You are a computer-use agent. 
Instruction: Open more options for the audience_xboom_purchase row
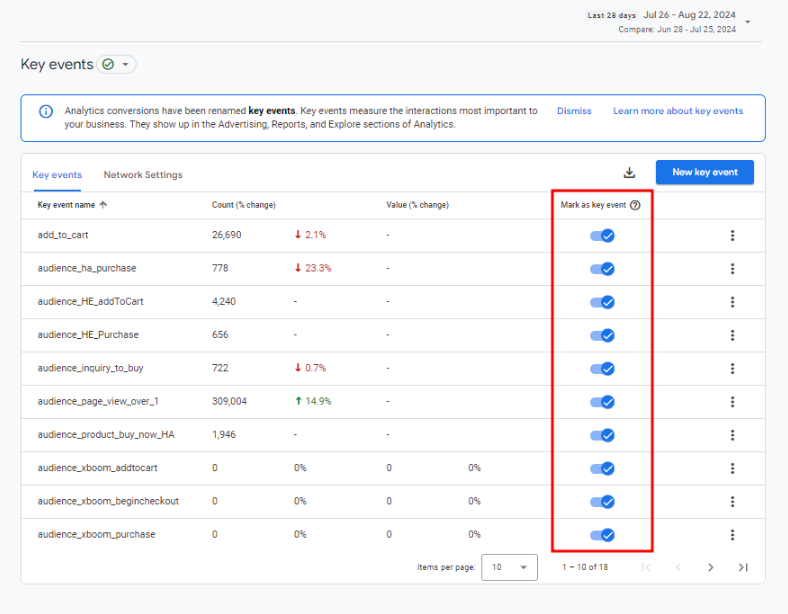[732, 535]
